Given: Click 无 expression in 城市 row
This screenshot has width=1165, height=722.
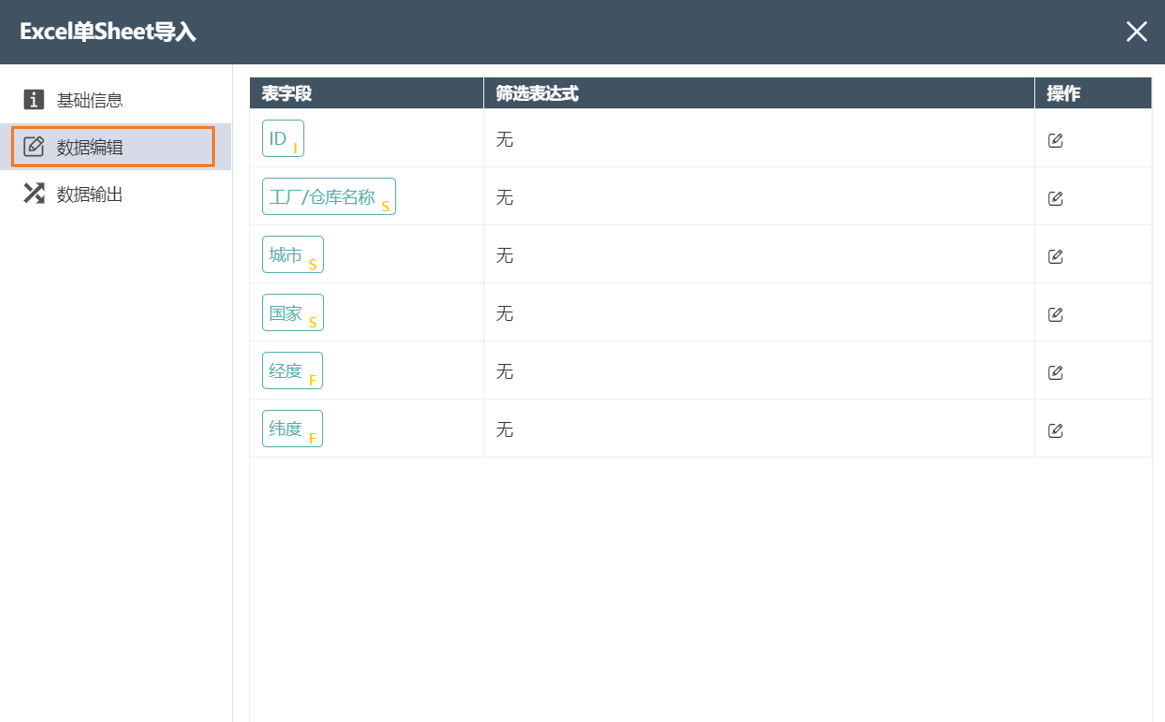Looking at the screenshot, I should [x=504, y=256].
